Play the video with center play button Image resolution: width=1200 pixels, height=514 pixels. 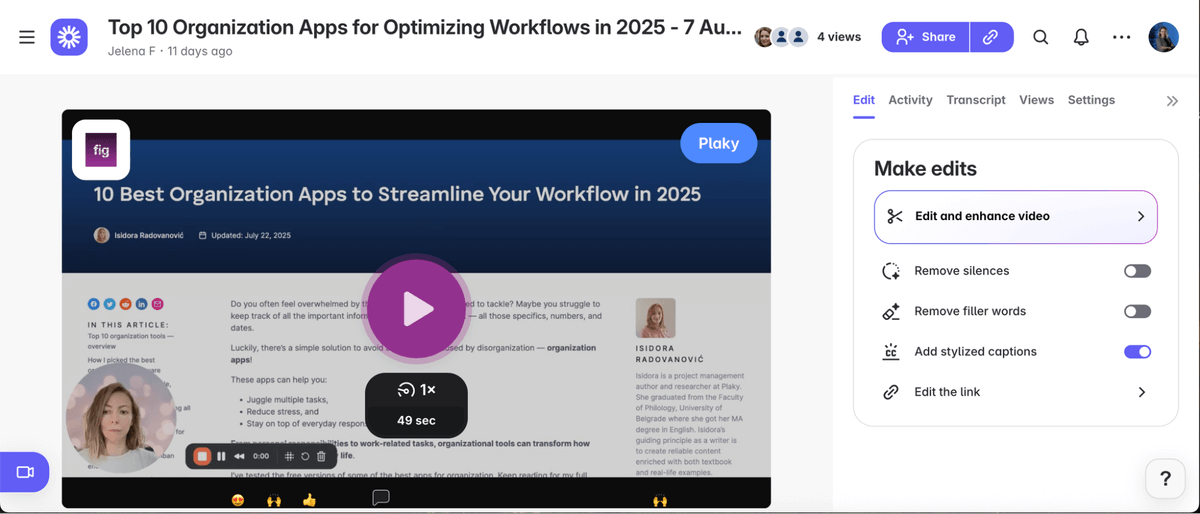click(417, 309)
